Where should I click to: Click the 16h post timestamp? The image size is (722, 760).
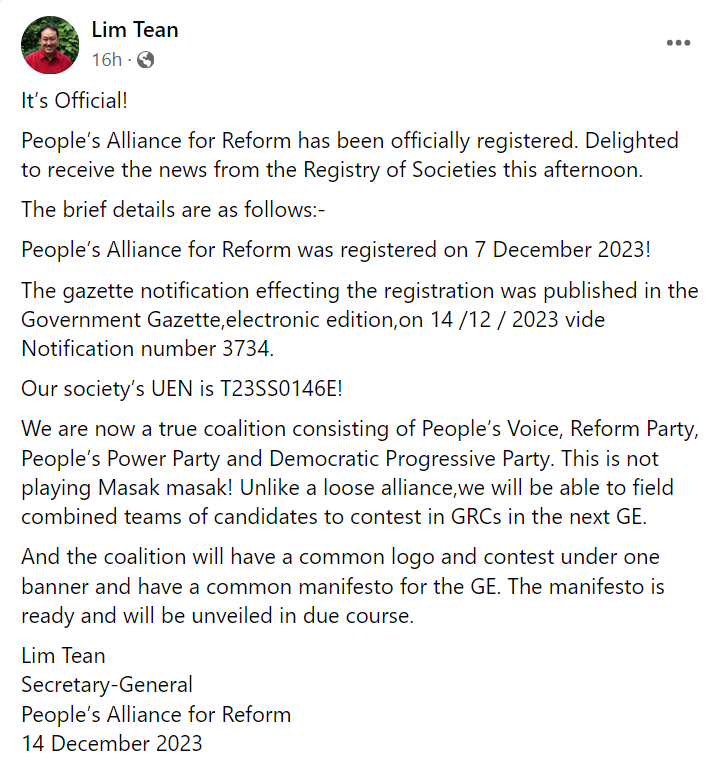coord(106,60)
